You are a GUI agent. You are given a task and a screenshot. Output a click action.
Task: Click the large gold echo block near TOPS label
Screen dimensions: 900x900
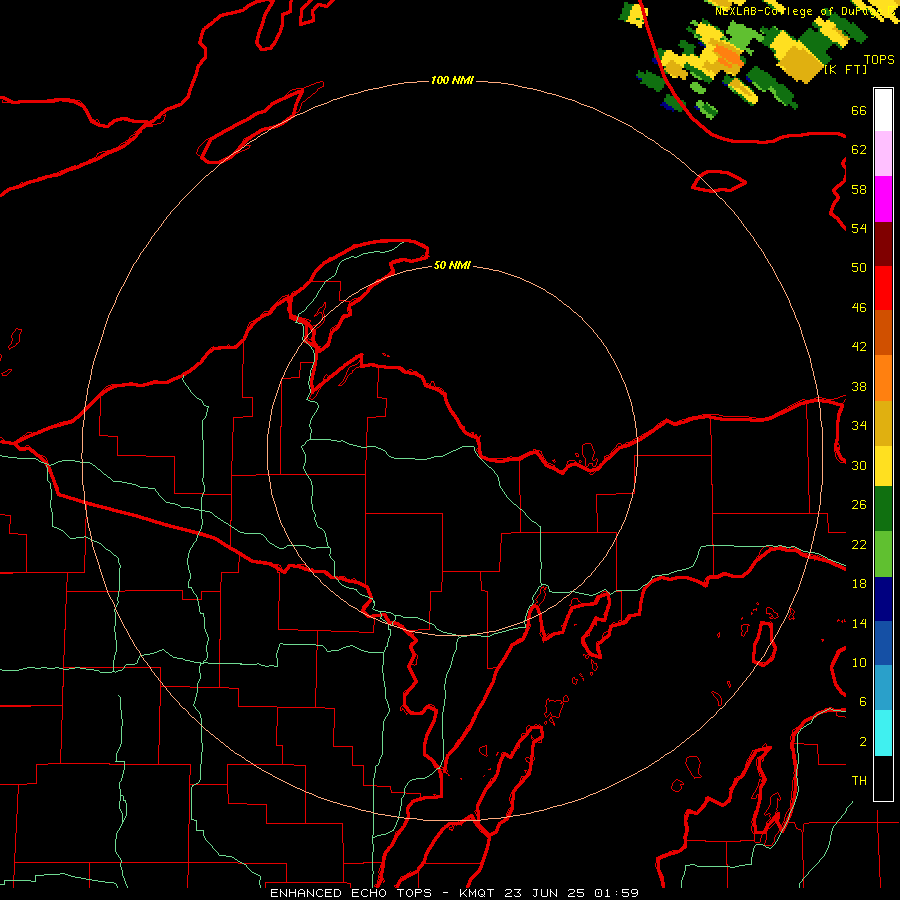tap(801, 62)
